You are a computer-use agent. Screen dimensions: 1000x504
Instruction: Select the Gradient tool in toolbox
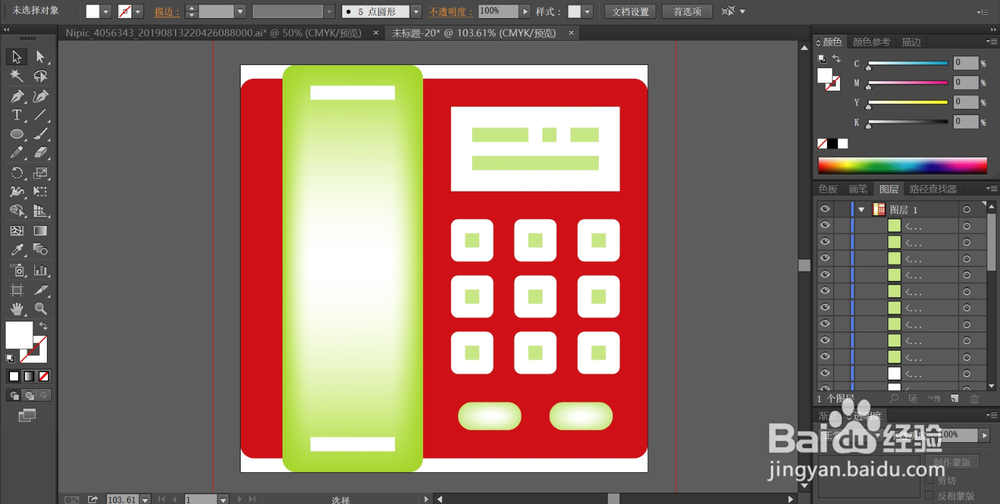pyautogui.click(x=41, y=231)
